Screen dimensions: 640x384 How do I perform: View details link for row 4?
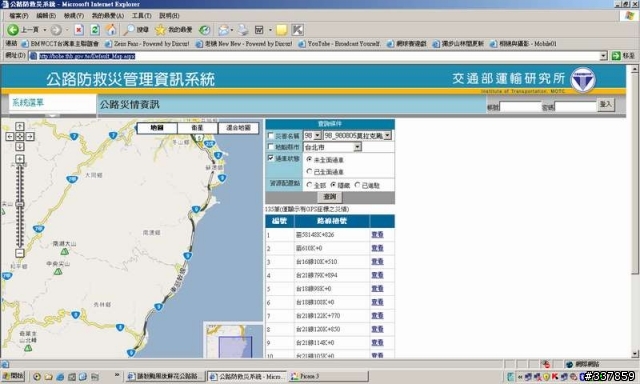(x=377, y=275)
